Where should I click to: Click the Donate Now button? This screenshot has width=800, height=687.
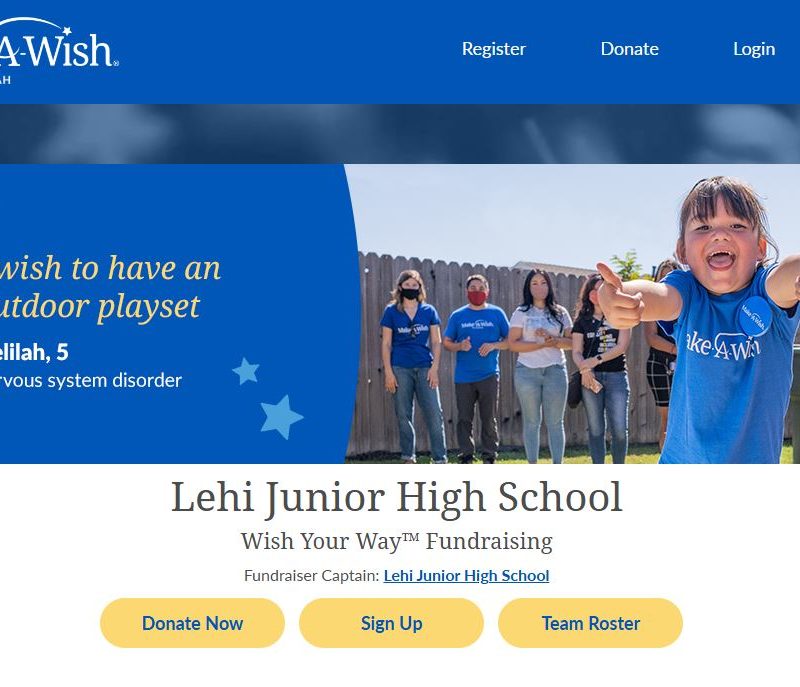(192, 623)
